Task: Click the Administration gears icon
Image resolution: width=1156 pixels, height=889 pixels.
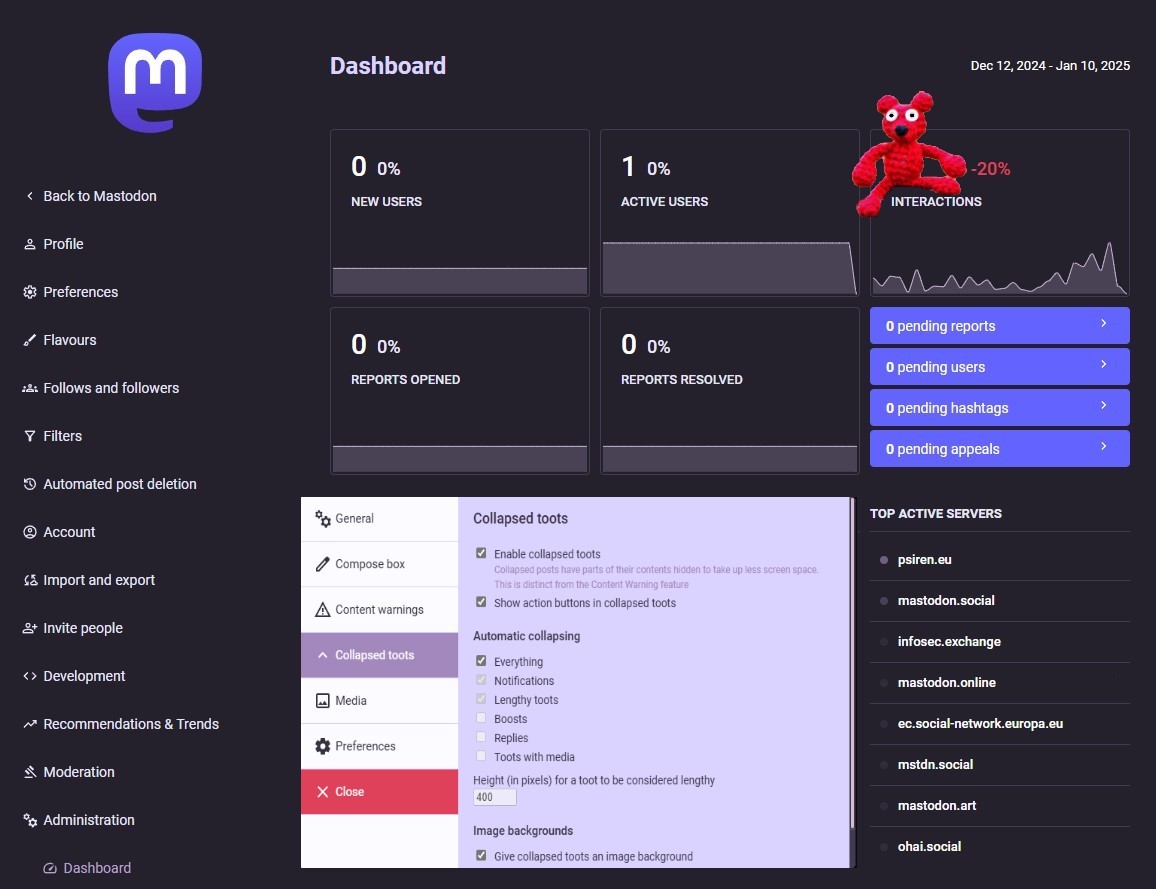Action: tap(29, 820)
